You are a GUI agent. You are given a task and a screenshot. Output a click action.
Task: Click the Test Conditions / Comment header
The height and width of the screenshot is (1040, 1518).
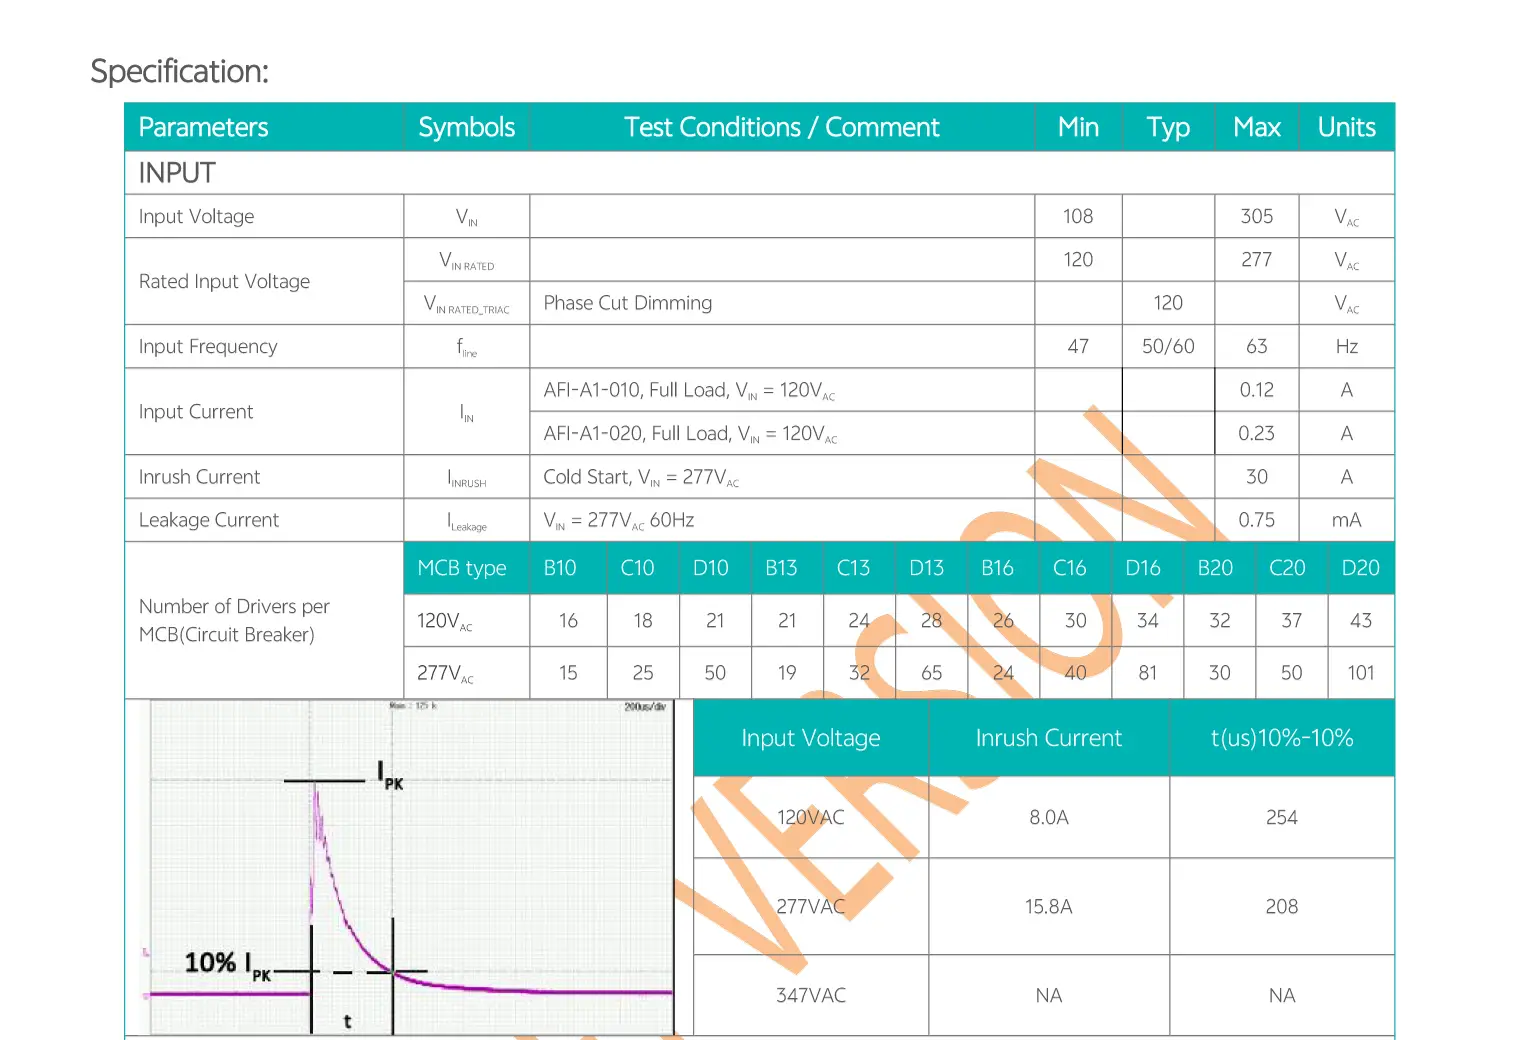click(781, 127)
